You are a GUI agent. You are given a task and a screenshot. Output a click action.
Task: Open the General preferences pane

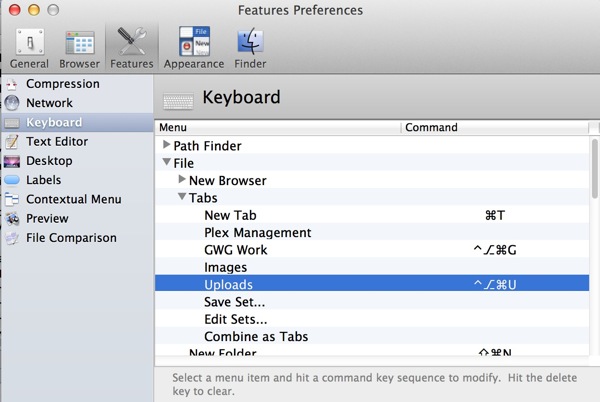pos(29,48)
